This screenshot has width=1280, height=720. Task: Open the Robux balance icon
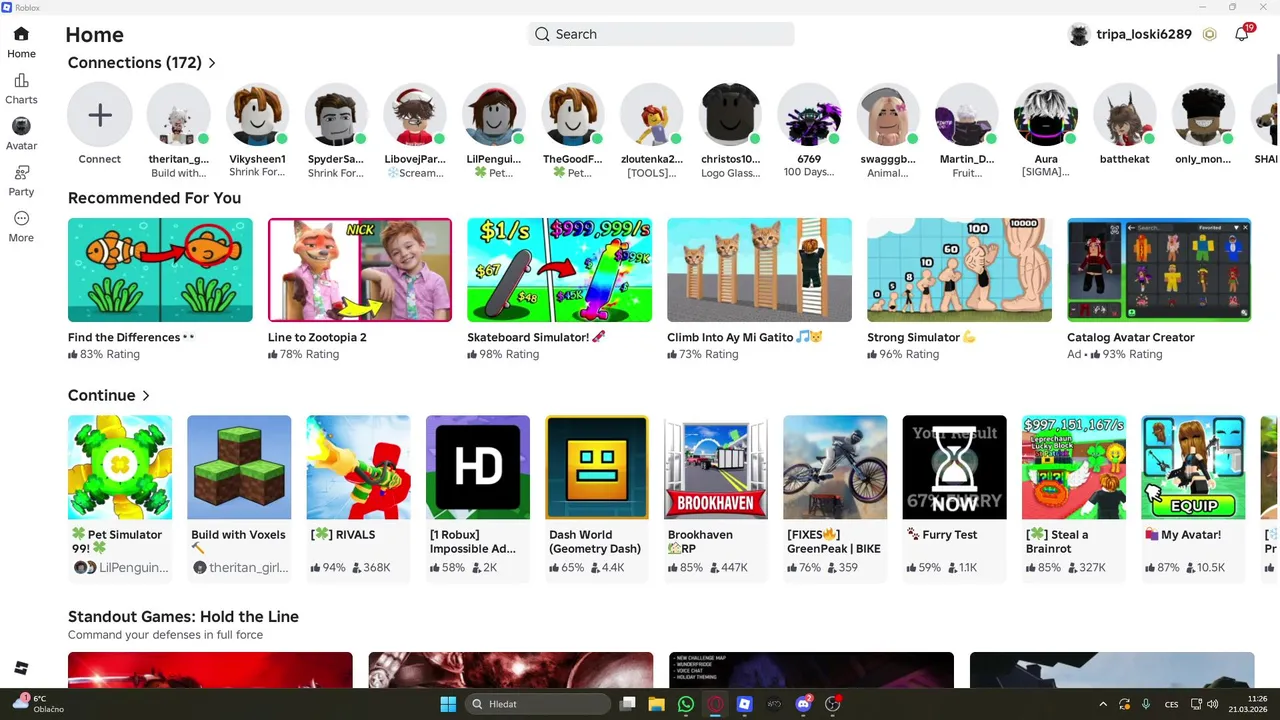pos(1210,34)
